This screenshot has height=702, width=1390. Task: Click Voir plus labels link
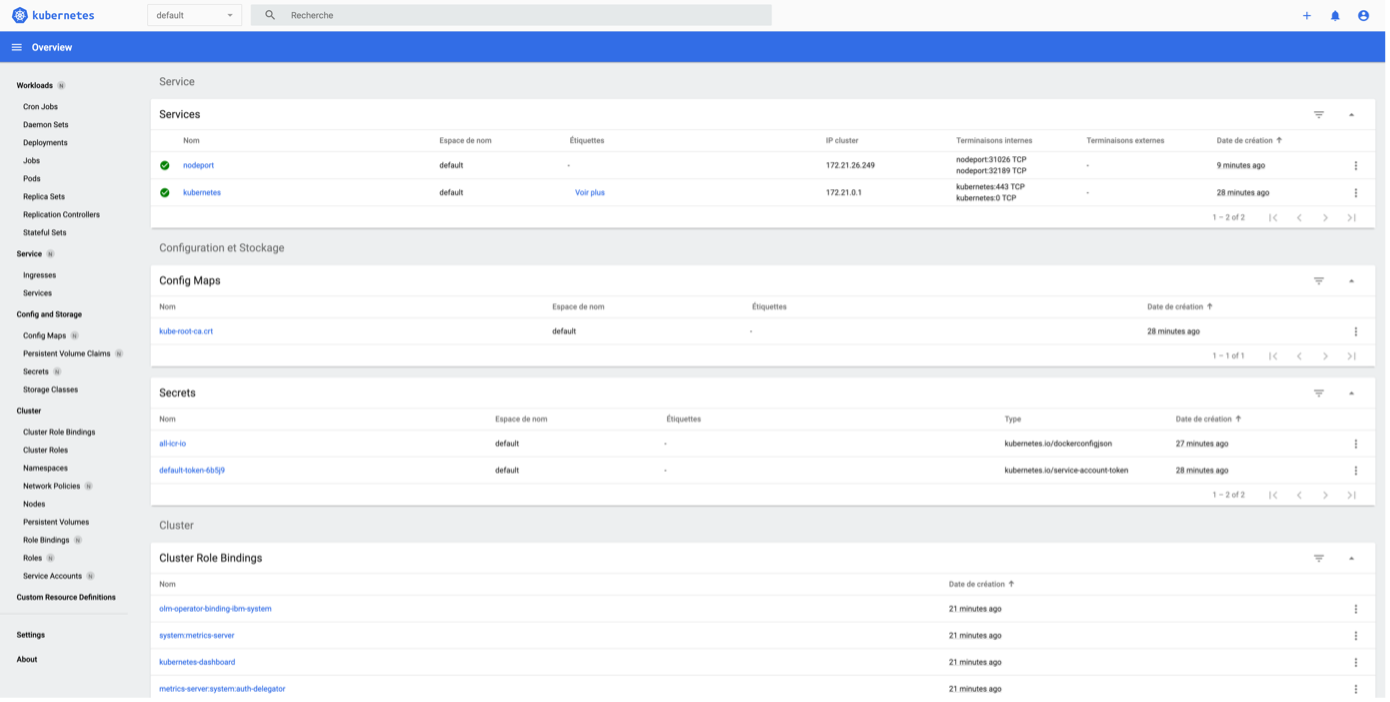[x=590, y=193]
